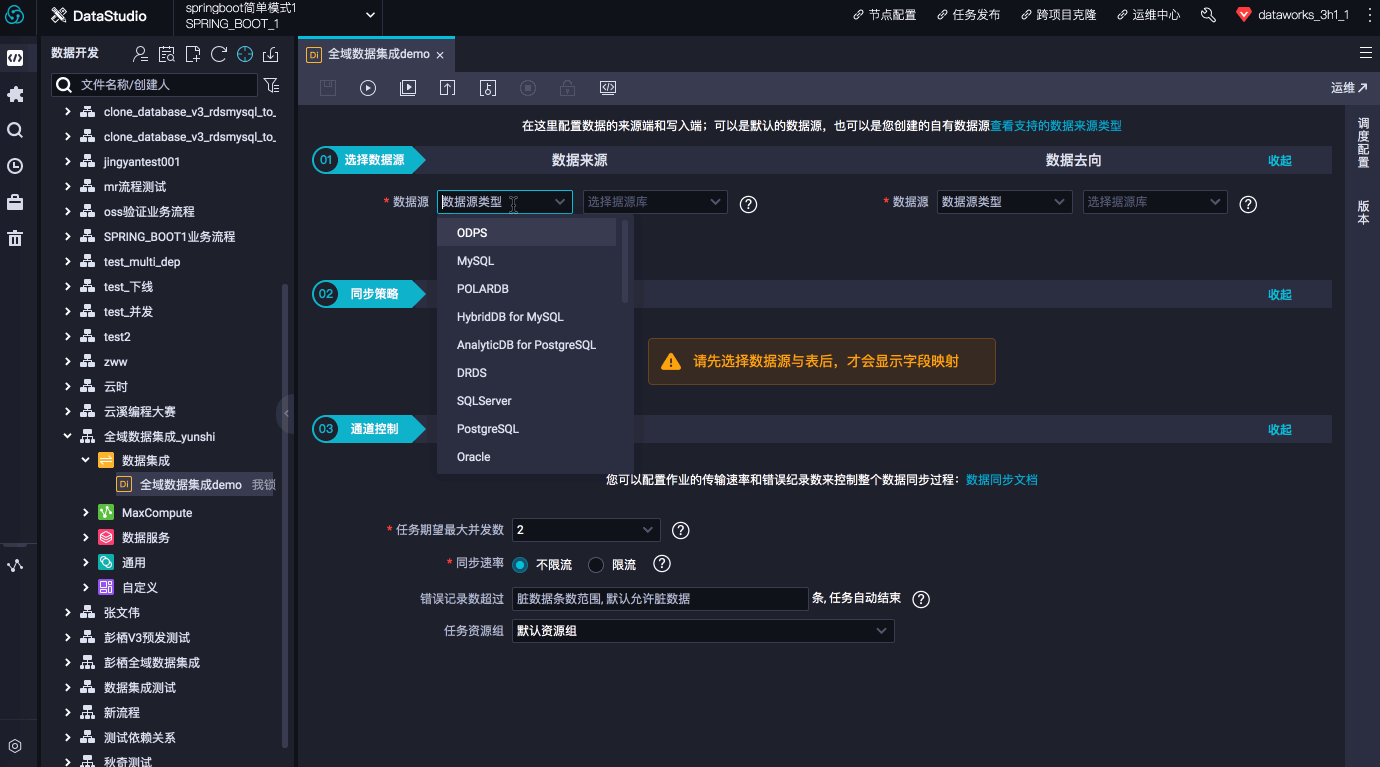
Task: Click help icon beside 同步速率 options
Action: (662, 564)
